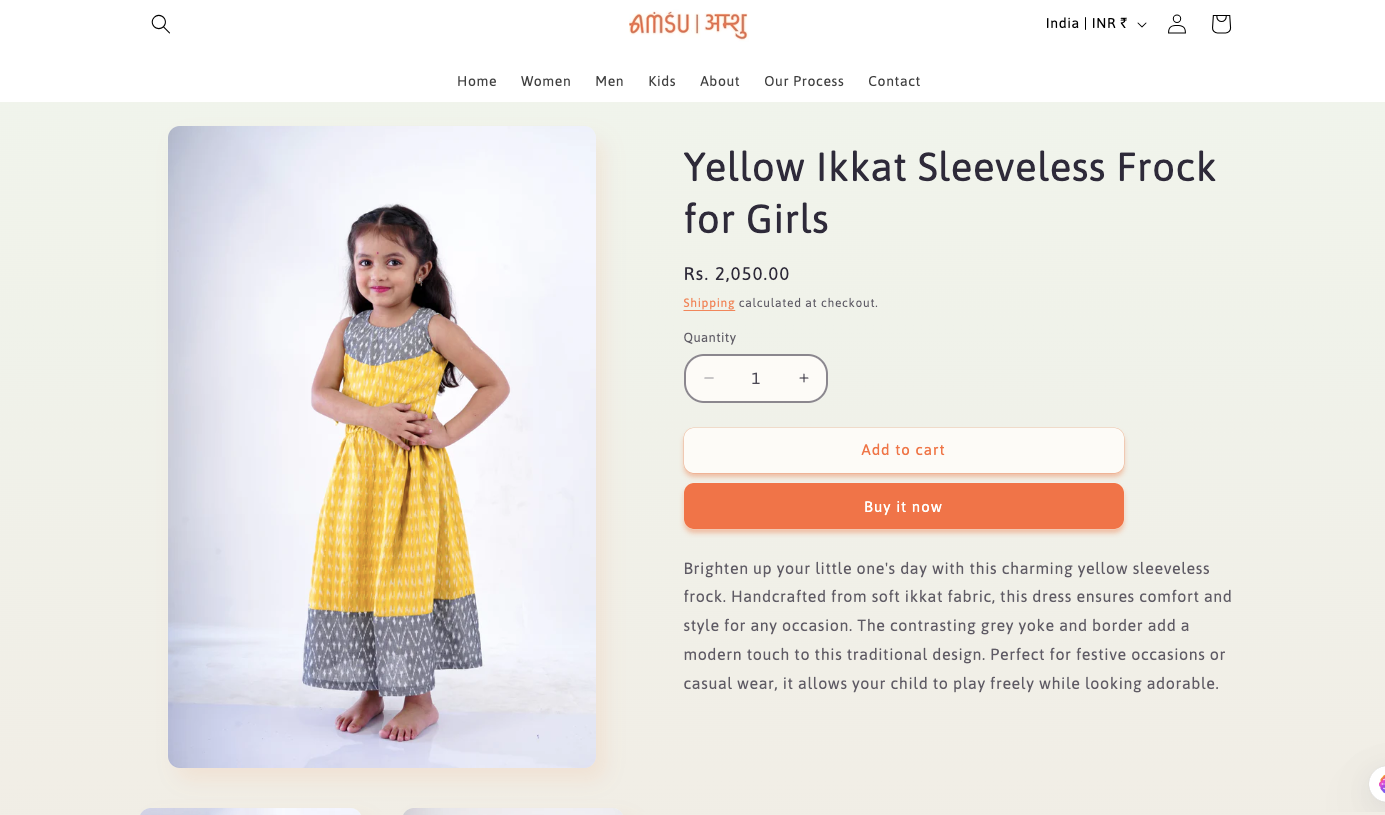Go to the Home menu item
Image resolution: width=1385 pixels, height=815 pixels.
click(x=477, y=81)
